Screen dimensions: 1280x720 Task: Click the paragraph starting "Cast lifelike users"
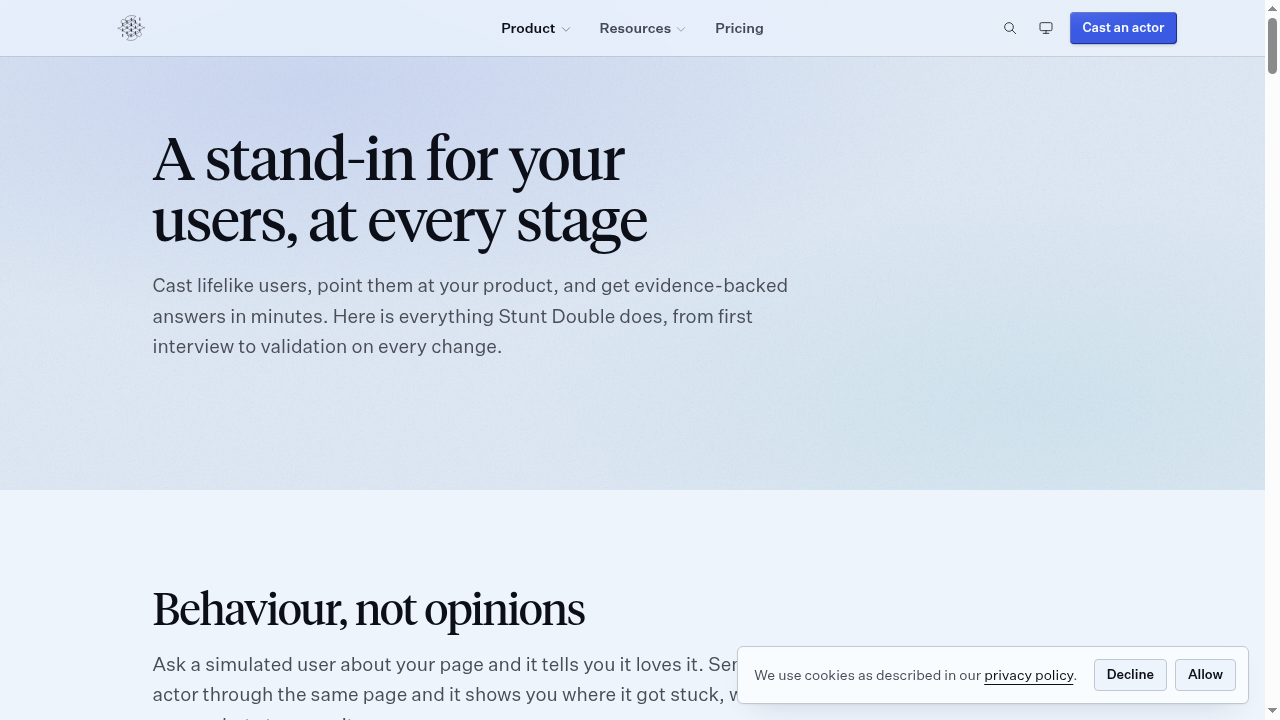click(x=470, y=316)
